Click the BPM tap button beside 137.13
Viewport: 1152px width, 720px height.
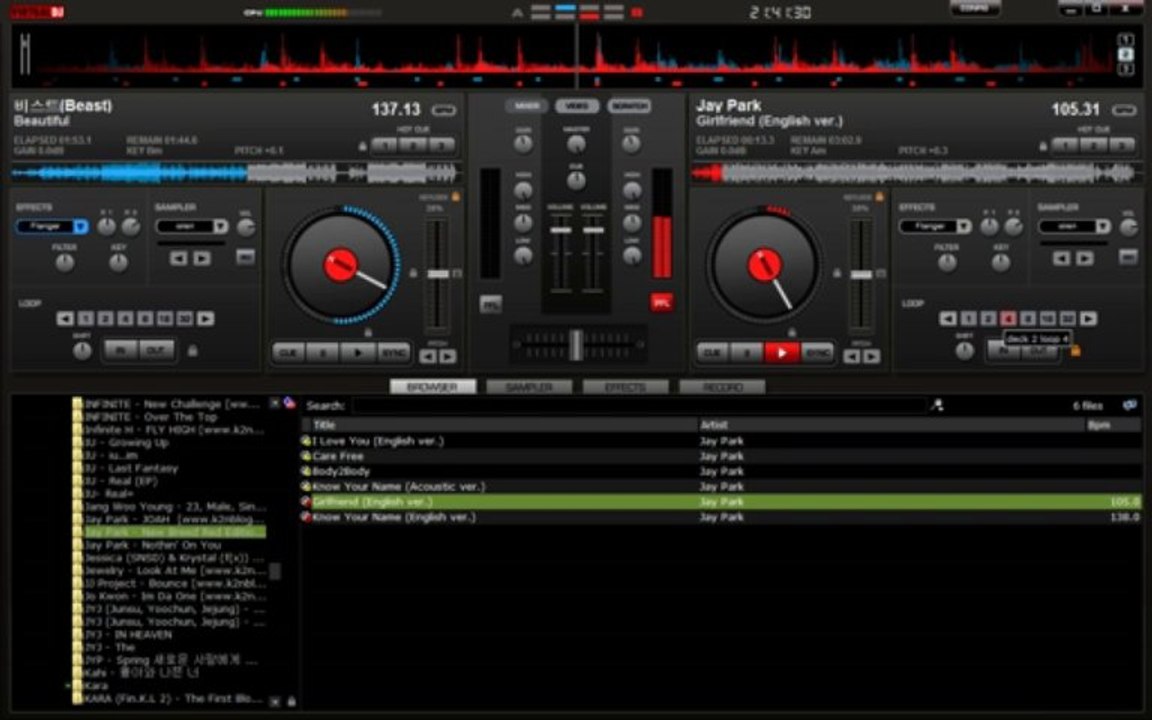coord(444,110)
